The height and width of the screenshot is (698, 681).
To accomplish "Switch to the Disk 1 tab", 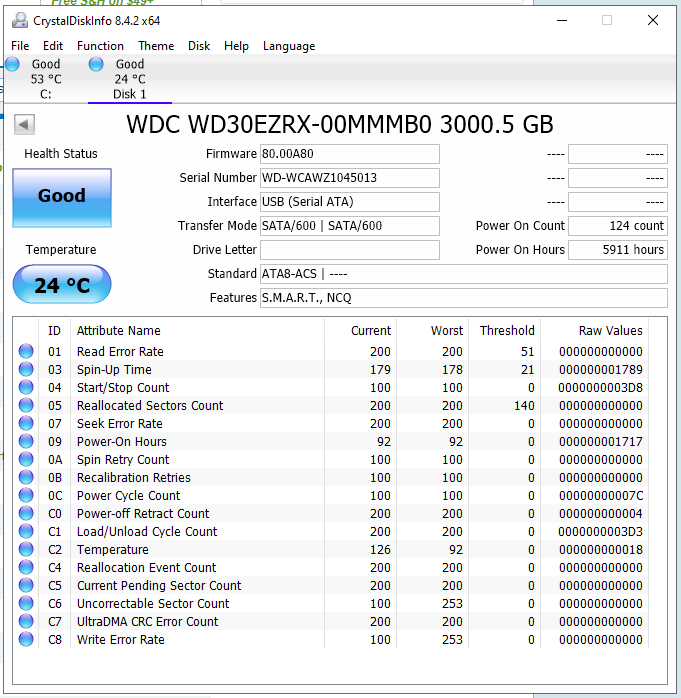I will point(129,79).
